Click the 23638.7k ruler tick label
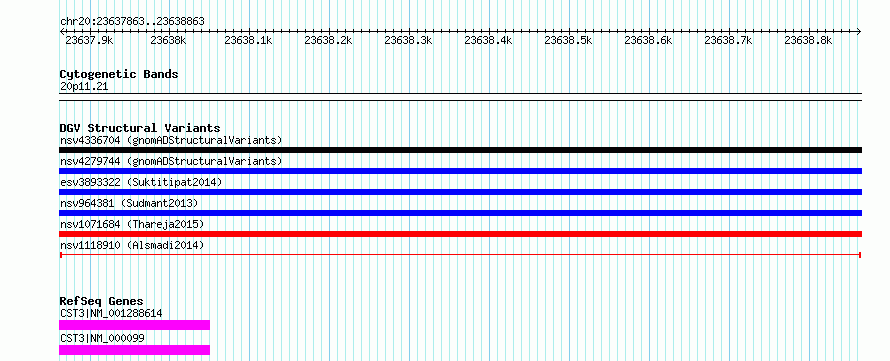890x361 pixels. point(728,40)
